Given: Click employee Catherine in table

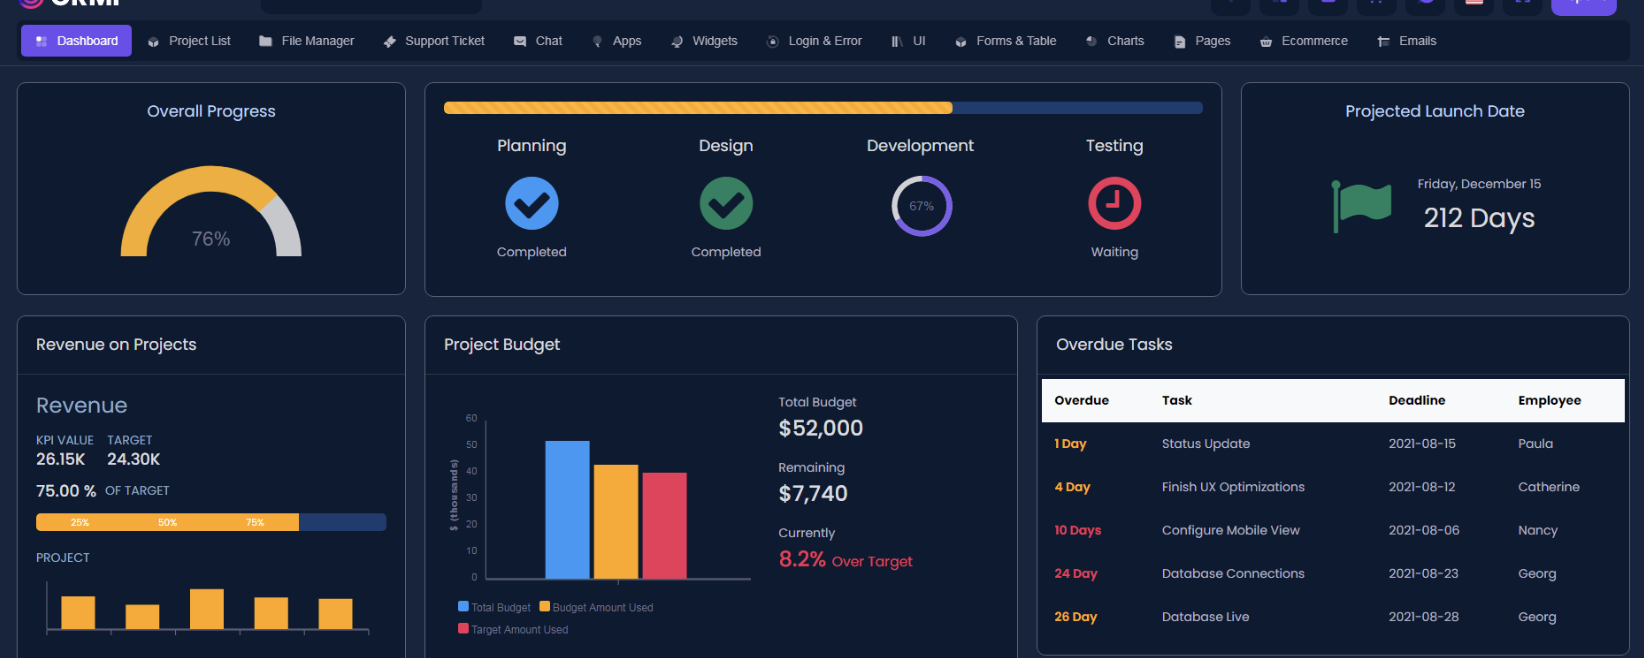Looking at the screenshot, I should tap(1549, 487).
